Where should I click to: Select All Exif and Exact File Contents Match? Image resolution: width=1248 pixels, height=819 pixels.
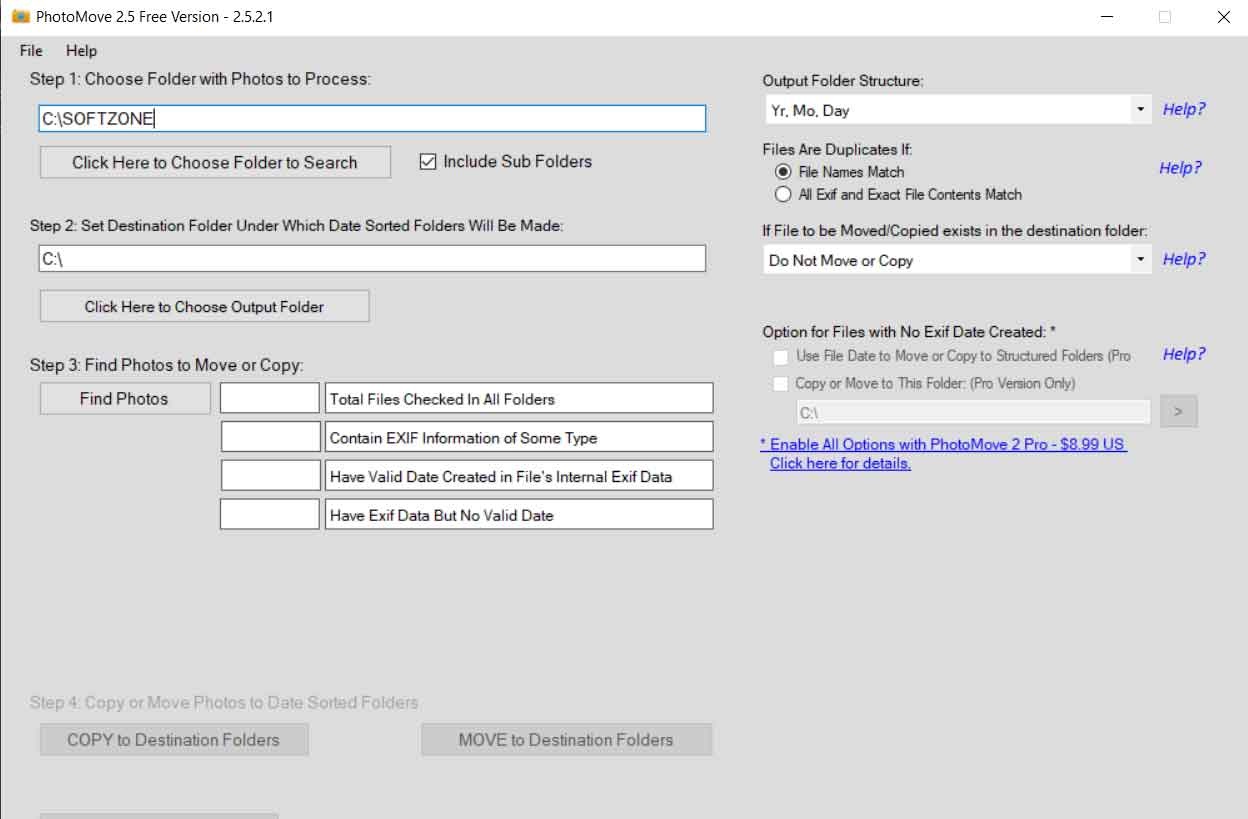tap(783, 194)
